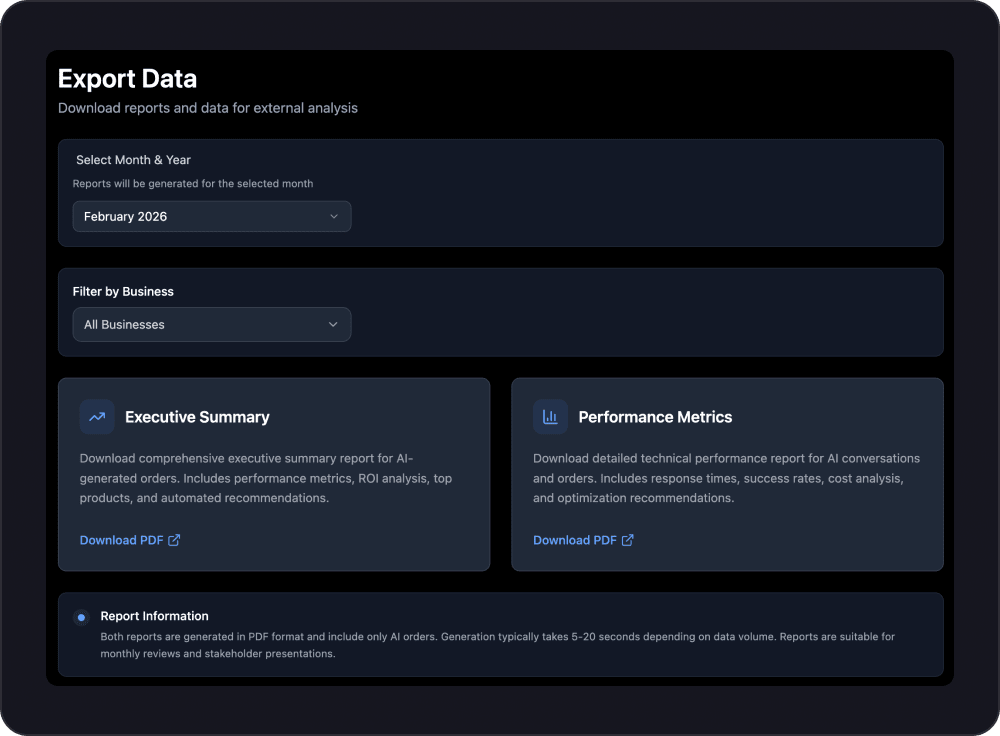
Task: Open the All Businesses filter dropdown
Action: (x=212, y=324)
